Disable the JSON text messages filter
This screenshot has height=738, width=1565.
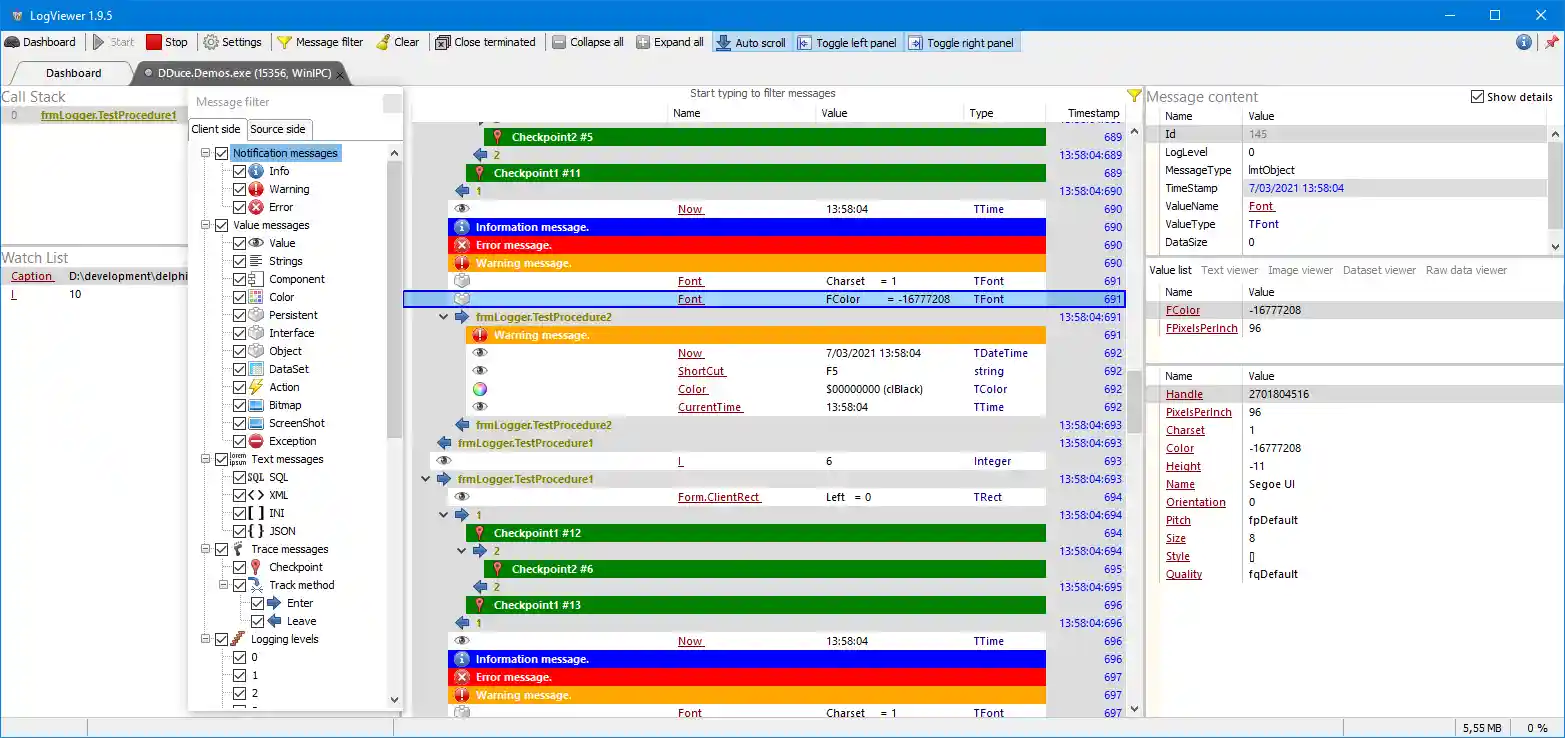pos(239,531)
